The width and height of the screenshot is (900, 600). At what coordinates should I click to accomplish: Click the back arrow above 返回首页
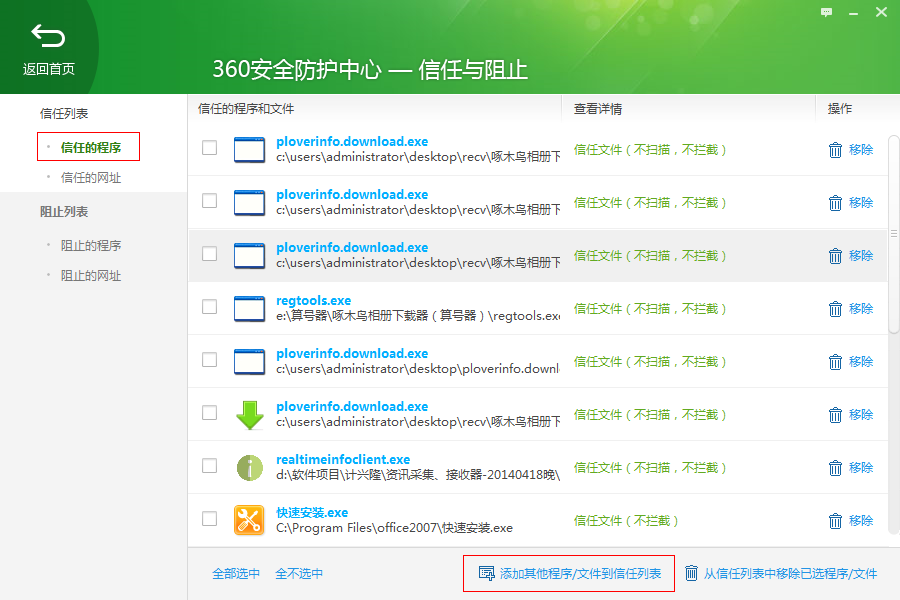pyautogui.click(x=48, y=36)
